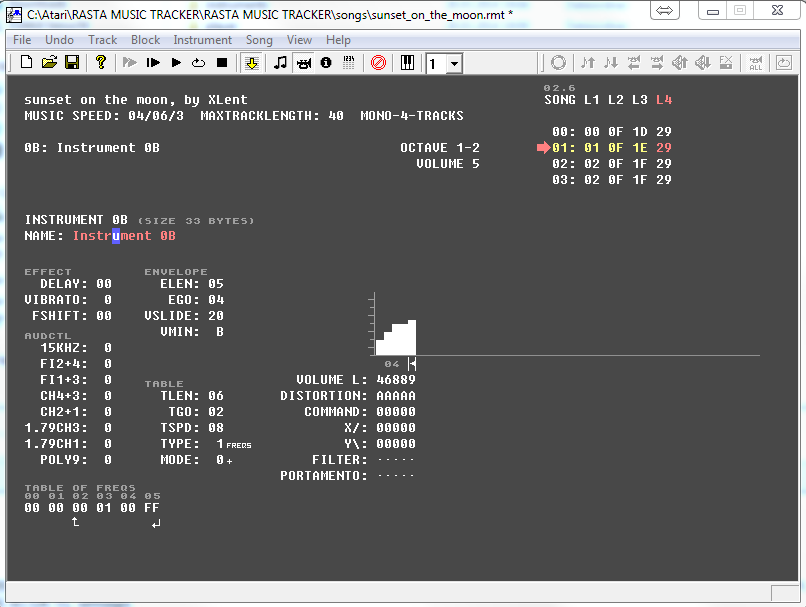Click the loop play icon
This screenshot has width=806, height=607.
point(198,63)
